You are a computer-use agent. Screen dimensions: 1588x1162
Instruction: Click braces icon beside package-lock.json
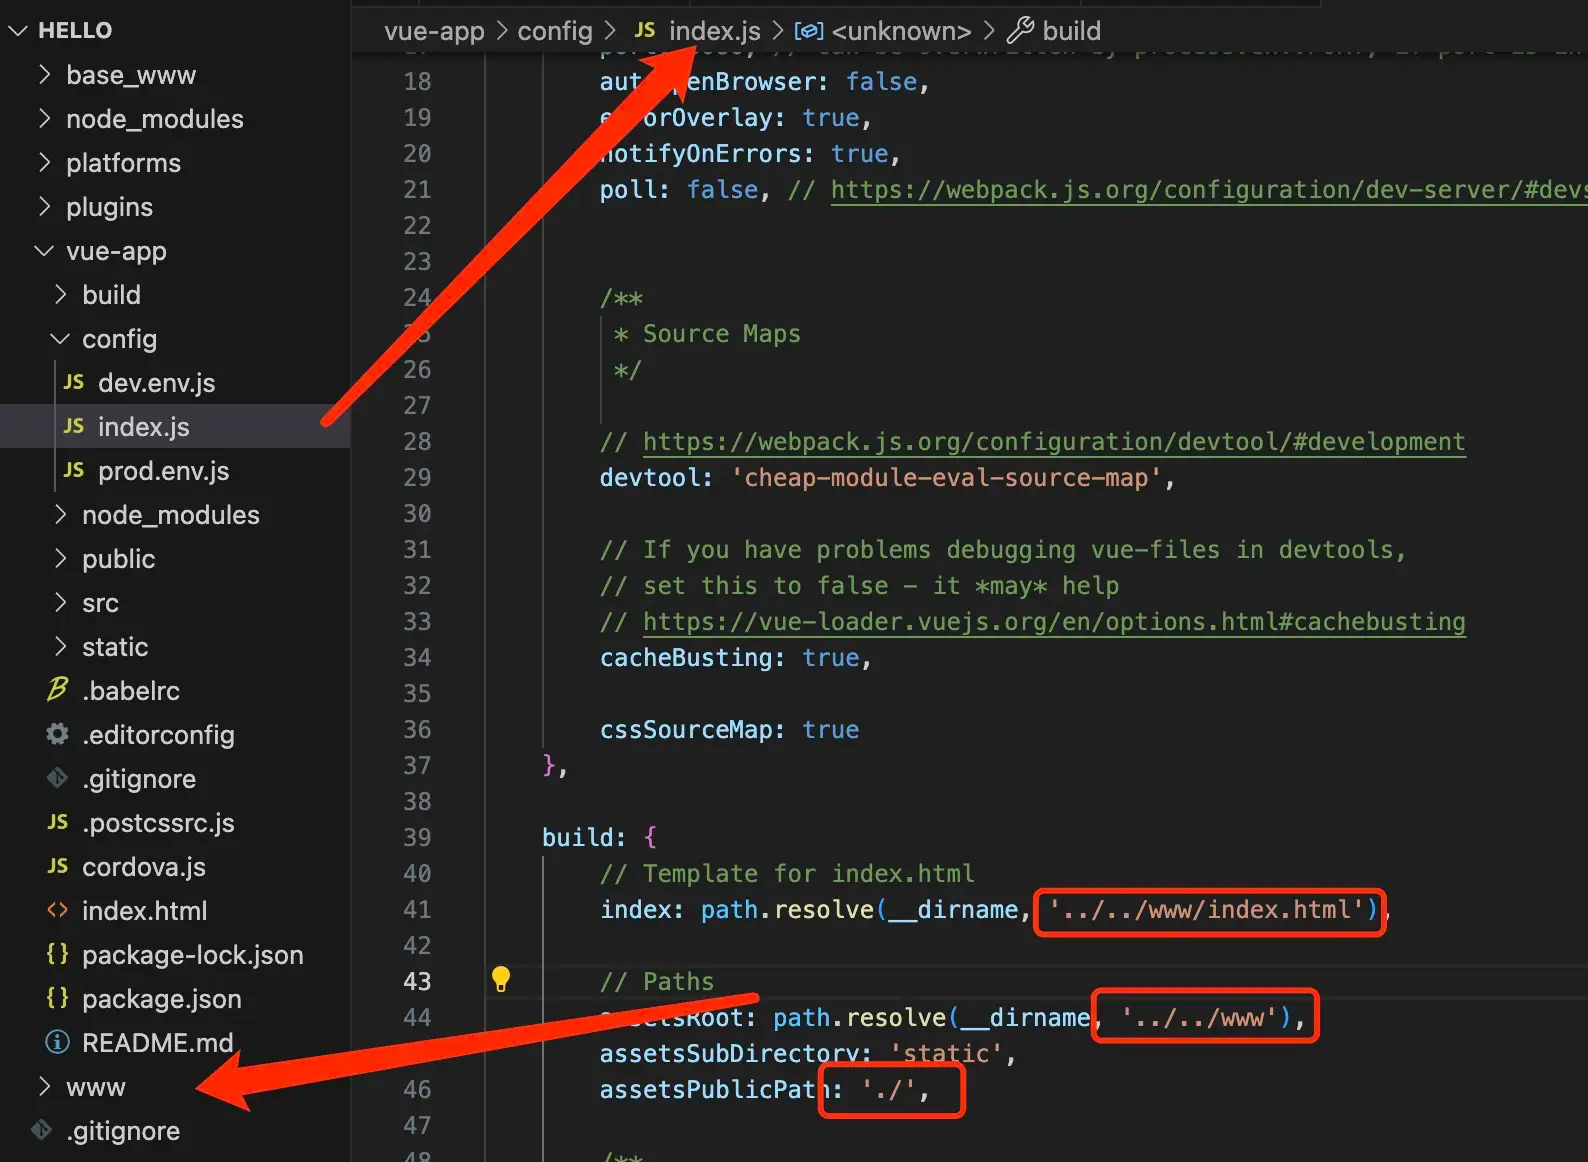pyautogui.click(x=57, y=954)
